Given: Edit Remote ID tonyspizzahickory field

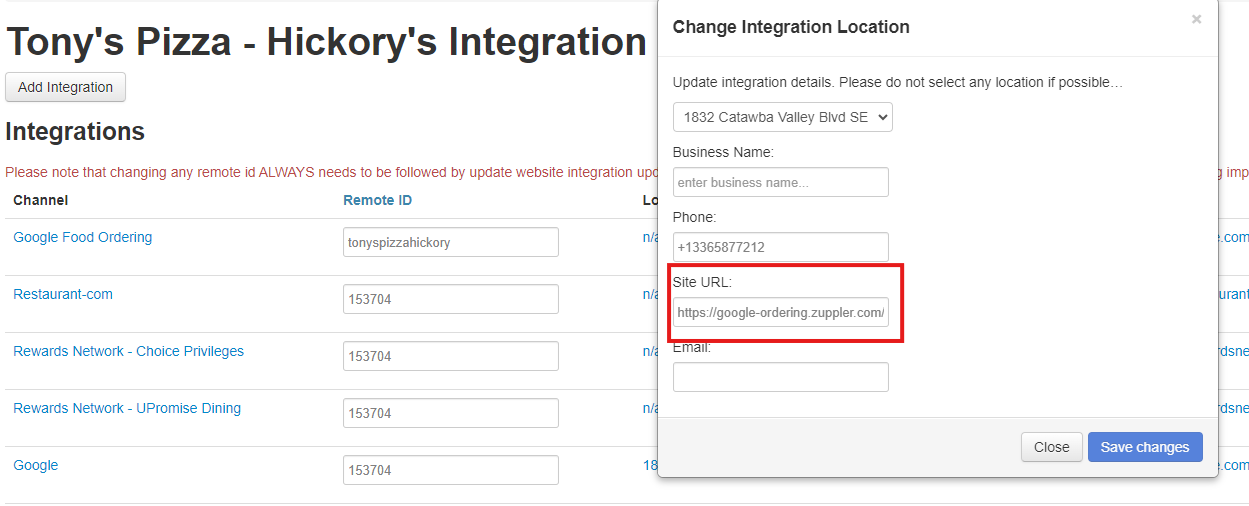Looking at the screenshot, I should coord(450,242).
